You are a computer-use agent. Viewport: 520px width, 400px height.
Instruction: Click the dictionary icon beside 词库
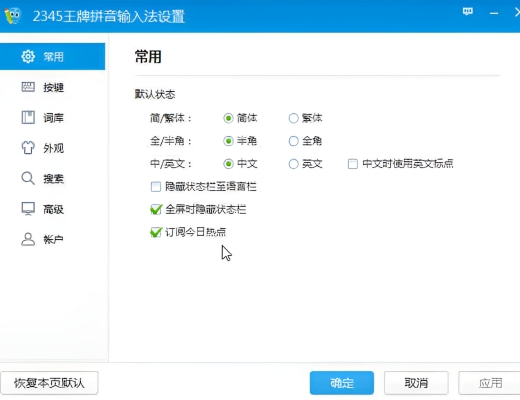(x=28, y=118)
